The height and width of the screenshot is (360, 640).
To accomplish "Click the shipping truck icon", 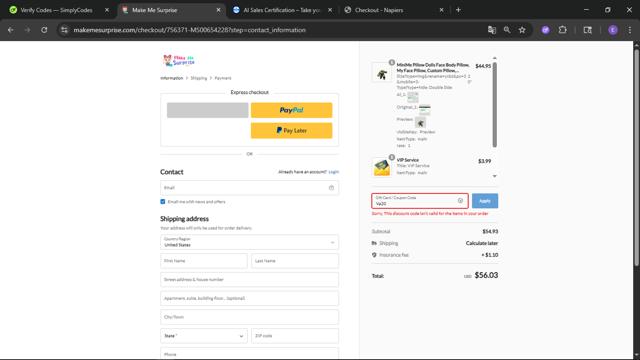I will tap(374, 243).
